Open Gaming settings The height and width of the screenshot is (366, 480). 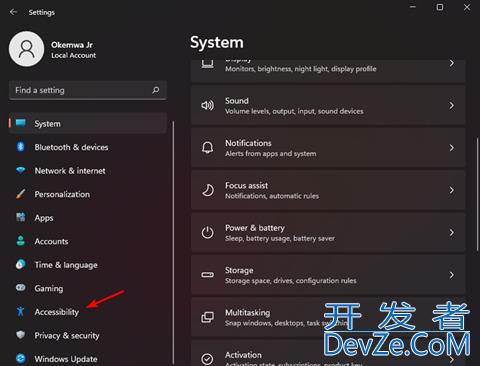point(88,288)
